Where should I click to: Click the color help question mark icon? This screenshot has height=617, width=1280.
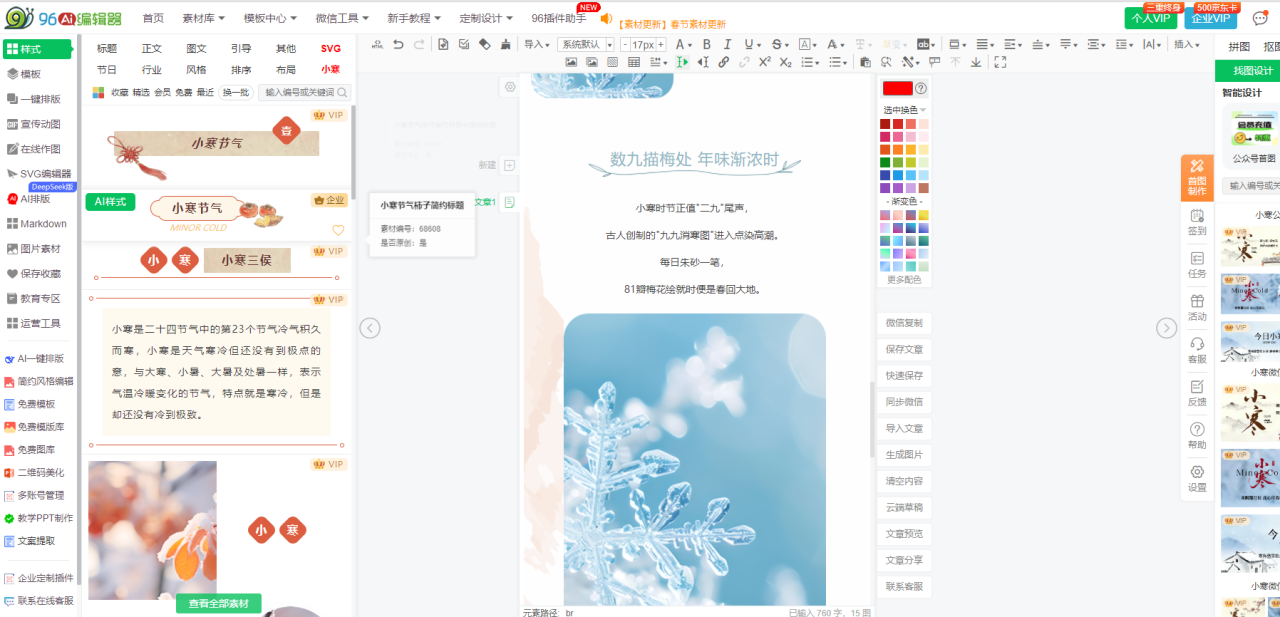click(921, 88)
